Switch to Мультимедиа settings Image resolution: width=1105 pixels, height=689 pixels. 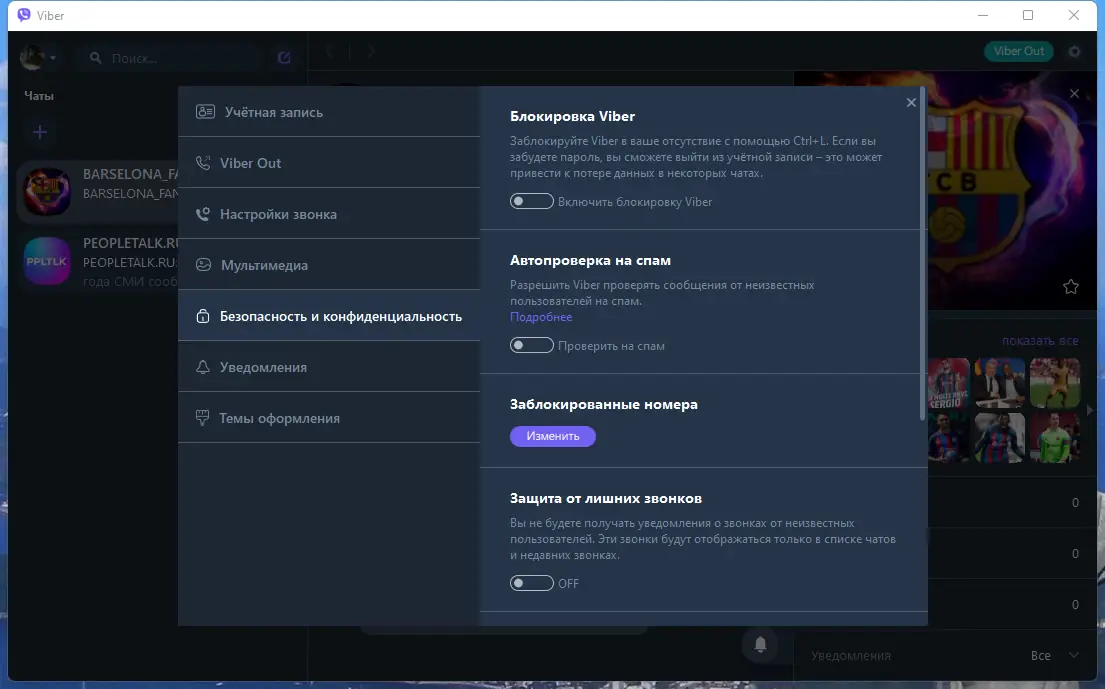tap(329, 265)
